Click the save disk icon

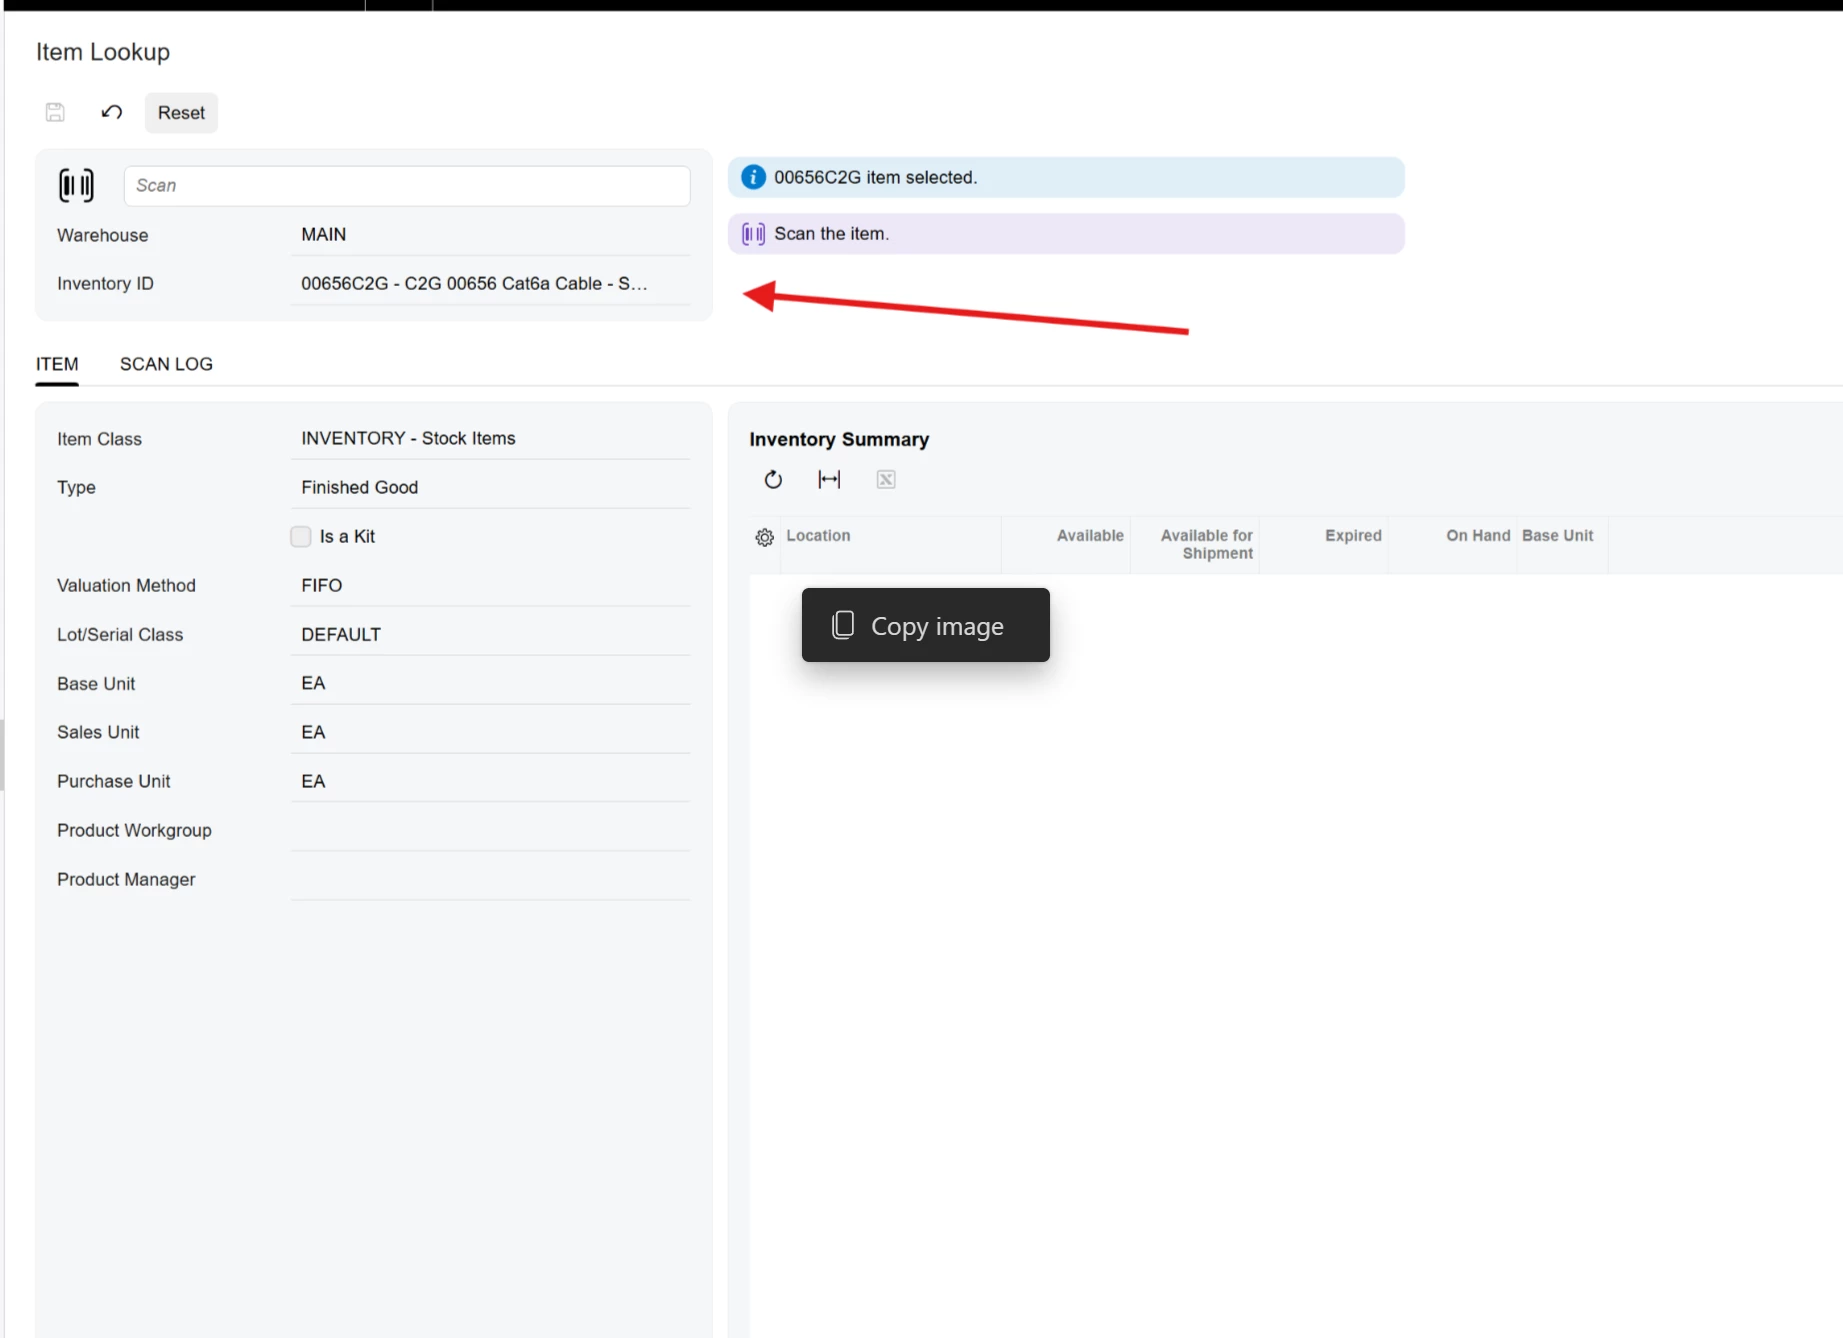(x=55, y=112)
